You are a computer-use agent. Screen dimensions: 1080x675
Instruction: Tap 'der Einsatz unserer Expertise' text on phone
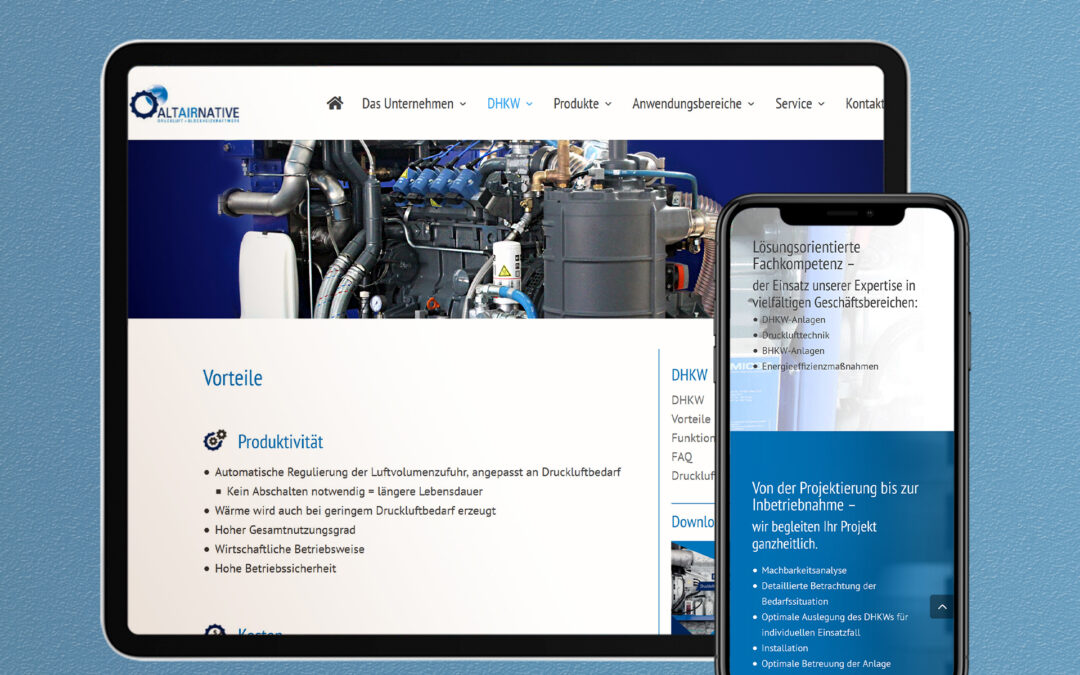point(835,293)
